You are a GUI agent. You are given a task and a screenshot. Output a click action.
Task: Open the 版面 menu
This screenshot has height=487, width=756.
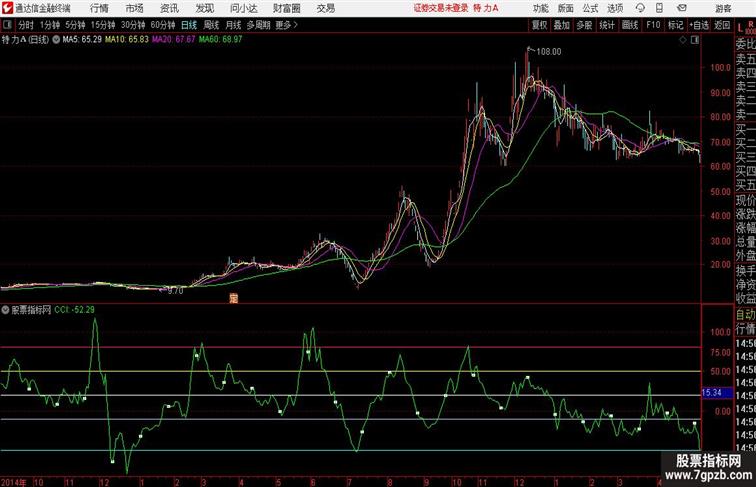(566, 8)
